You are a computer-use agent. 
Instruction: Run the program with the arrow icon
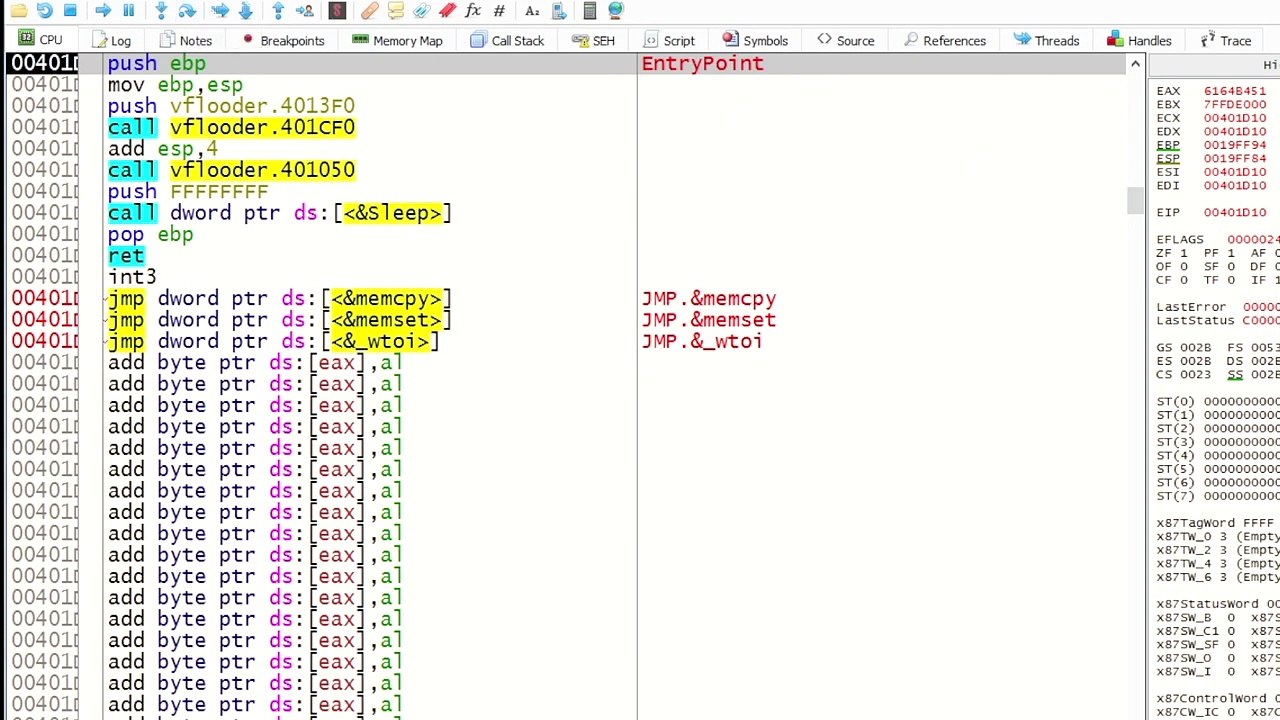[x=103, y=11]
